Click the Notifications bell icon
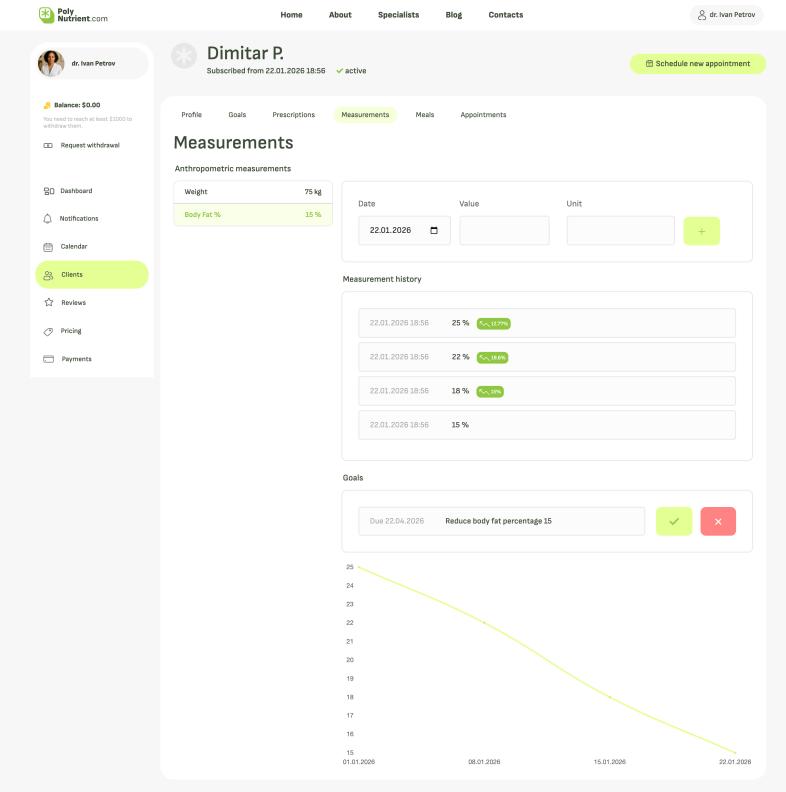 click(x=47, y=219)
